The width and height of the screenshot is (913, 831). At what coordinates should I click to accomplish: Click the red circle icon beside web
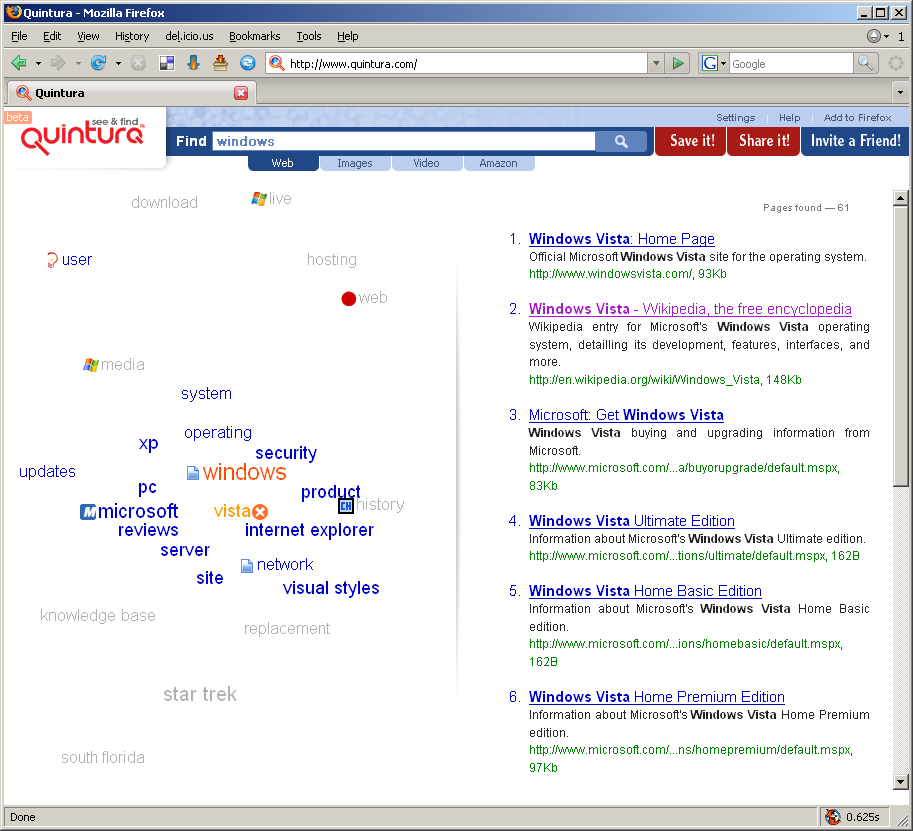click(348, 299)
